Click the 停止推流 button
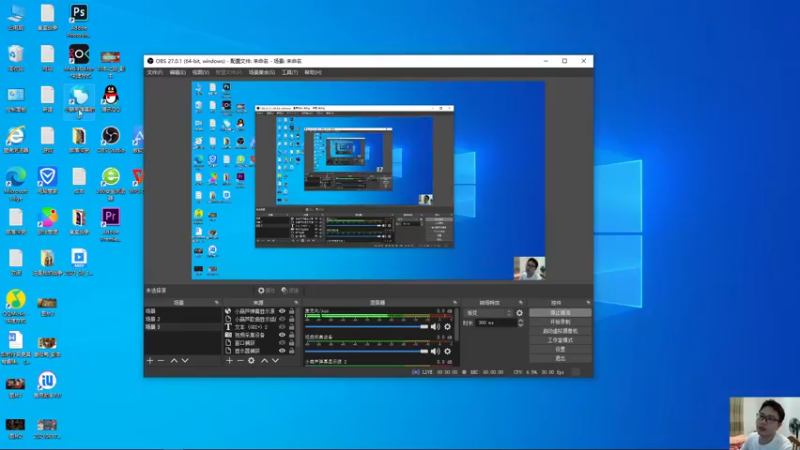The image size is (800, 450). click(560, 312)
